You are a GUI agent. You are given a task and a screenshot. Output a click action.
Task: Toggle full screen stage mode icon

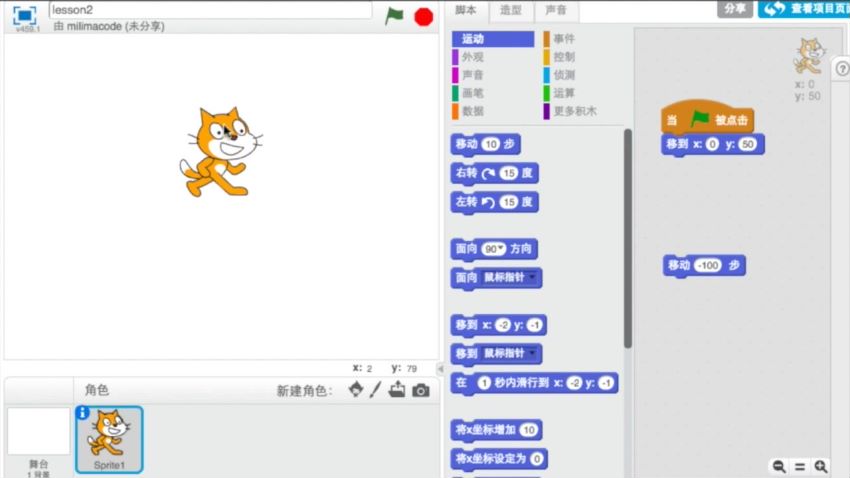24,16
